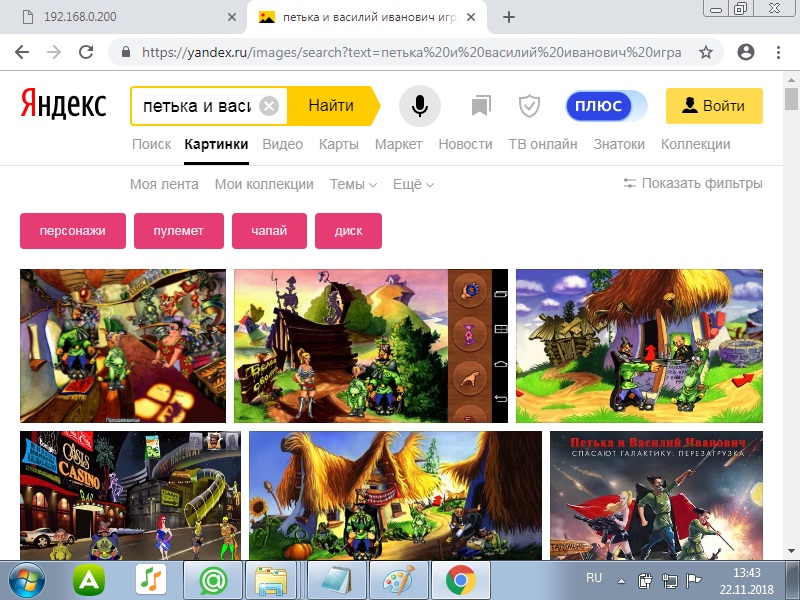800x600 pixels.
Task: Click the RU language indicator
Action: (594, 578)
